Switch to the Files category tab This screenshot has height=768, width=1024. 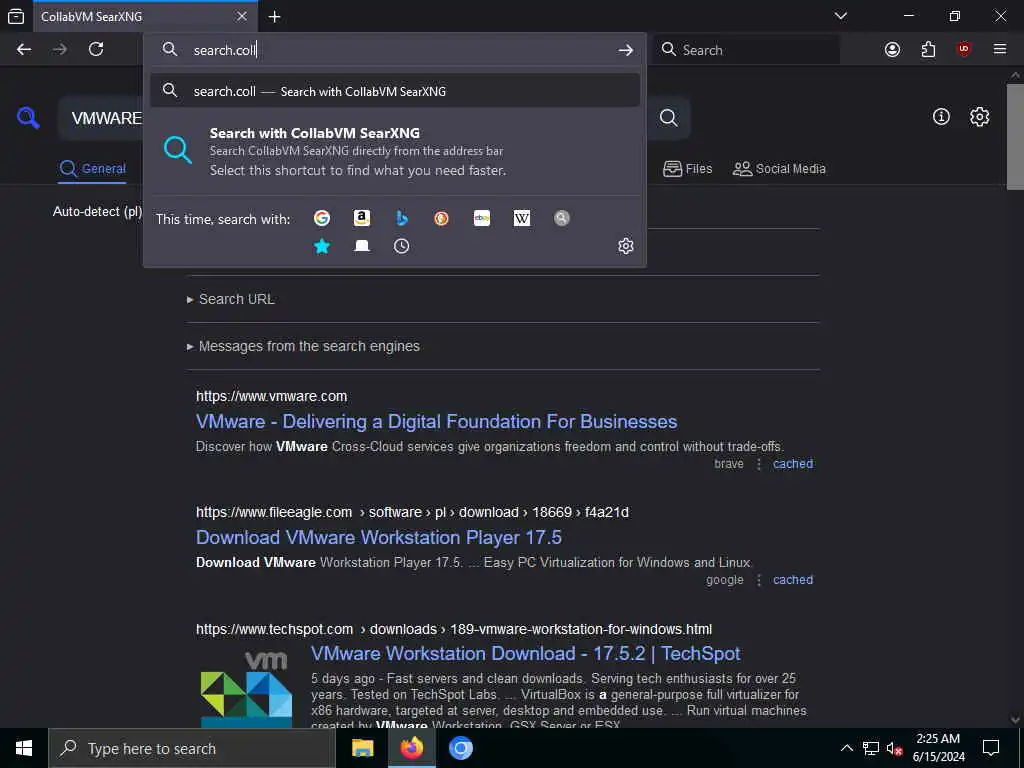[688, 169]
